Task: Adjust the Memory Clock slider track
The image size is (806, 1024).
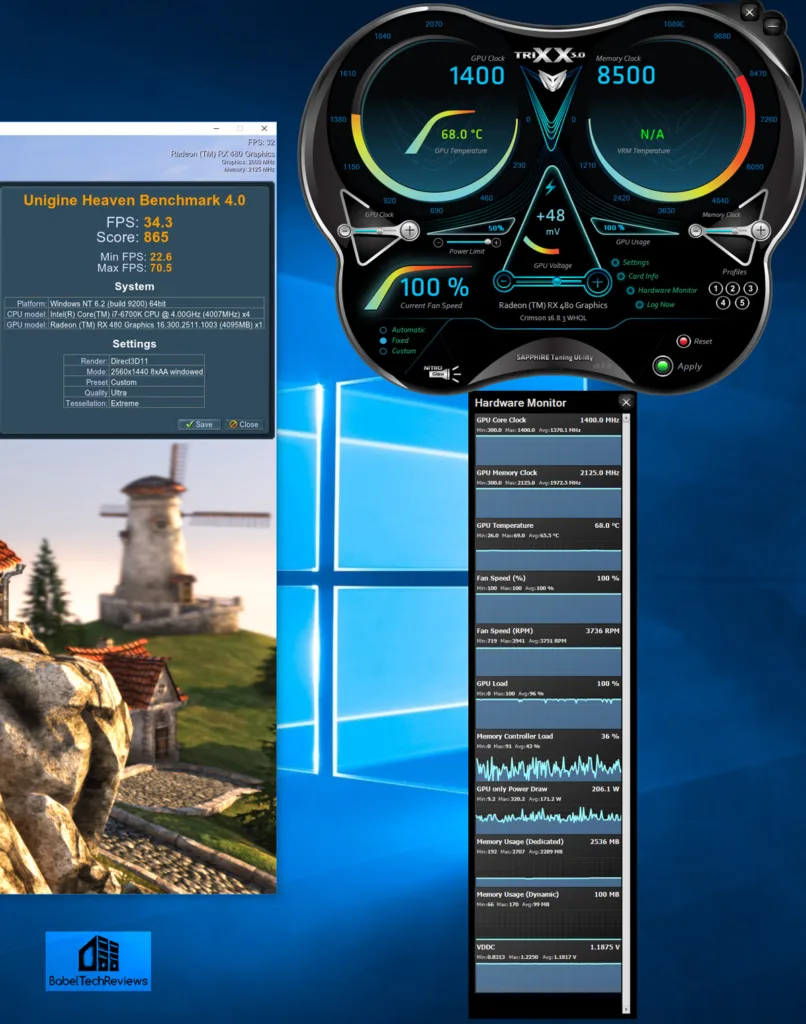Action: coord(728,231)
